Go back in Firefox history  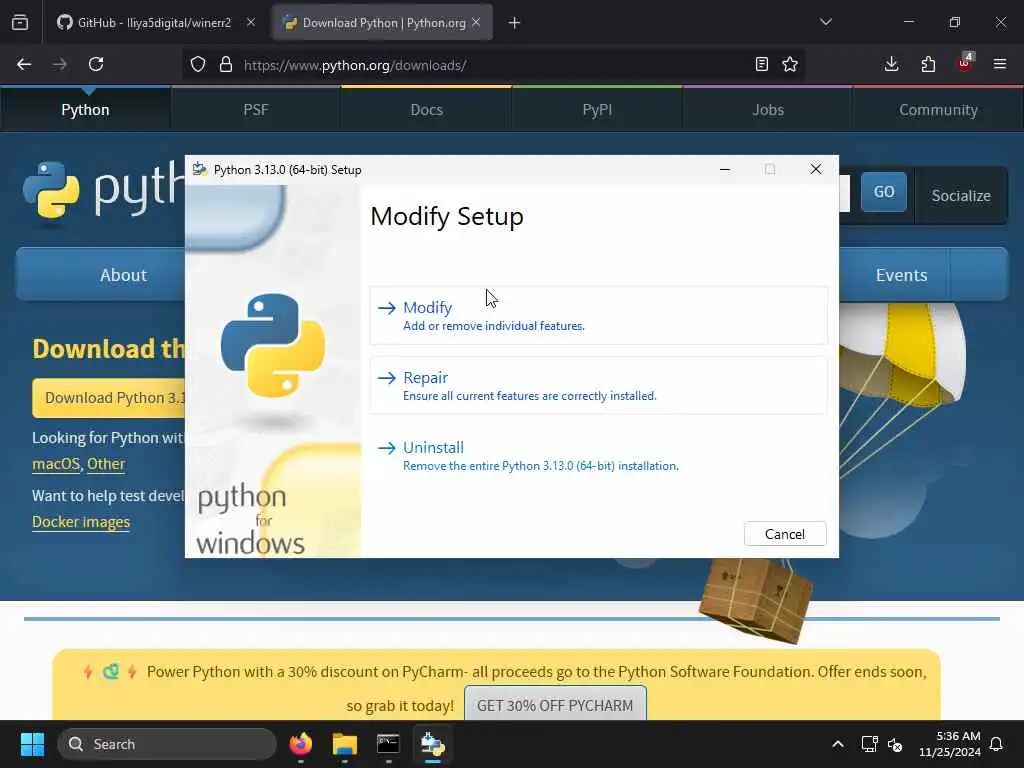(24, 64)
